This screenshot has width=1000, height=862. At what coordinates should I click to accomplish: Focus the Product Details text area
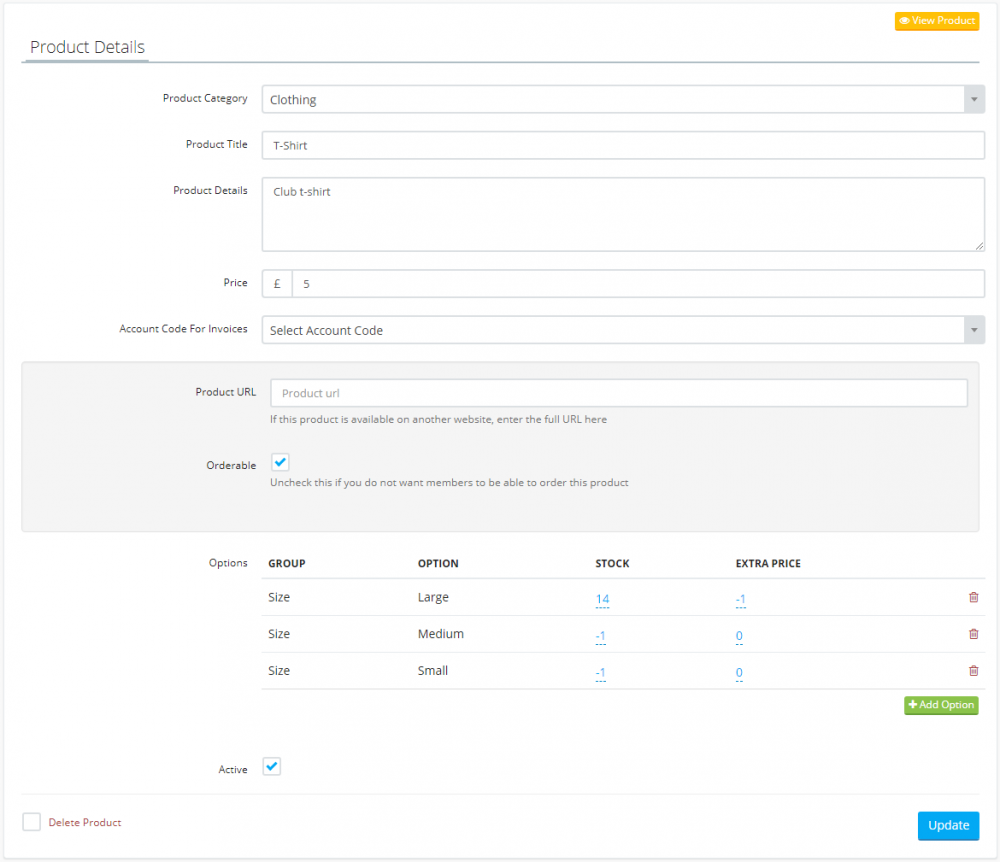pos(622,214)
